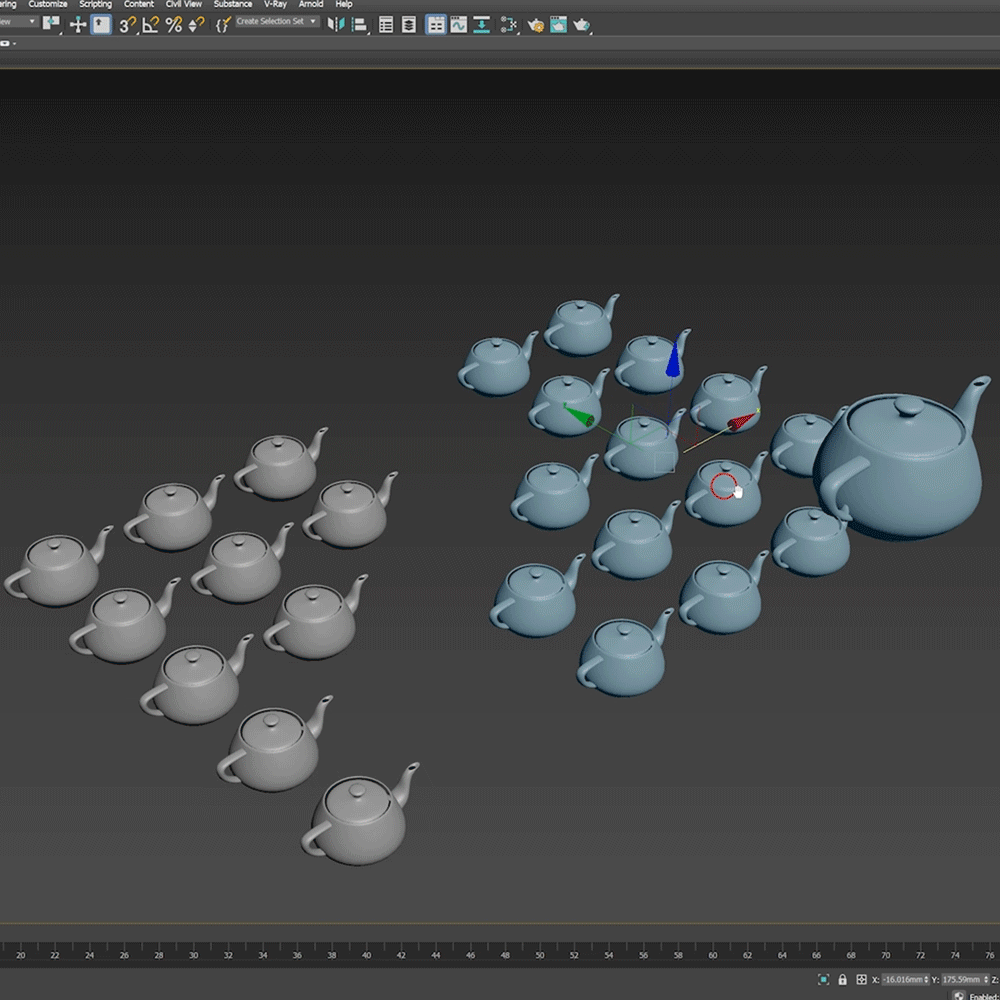
Task: Expand the Create Selection Set dropdown
Action: coord(313,21)
